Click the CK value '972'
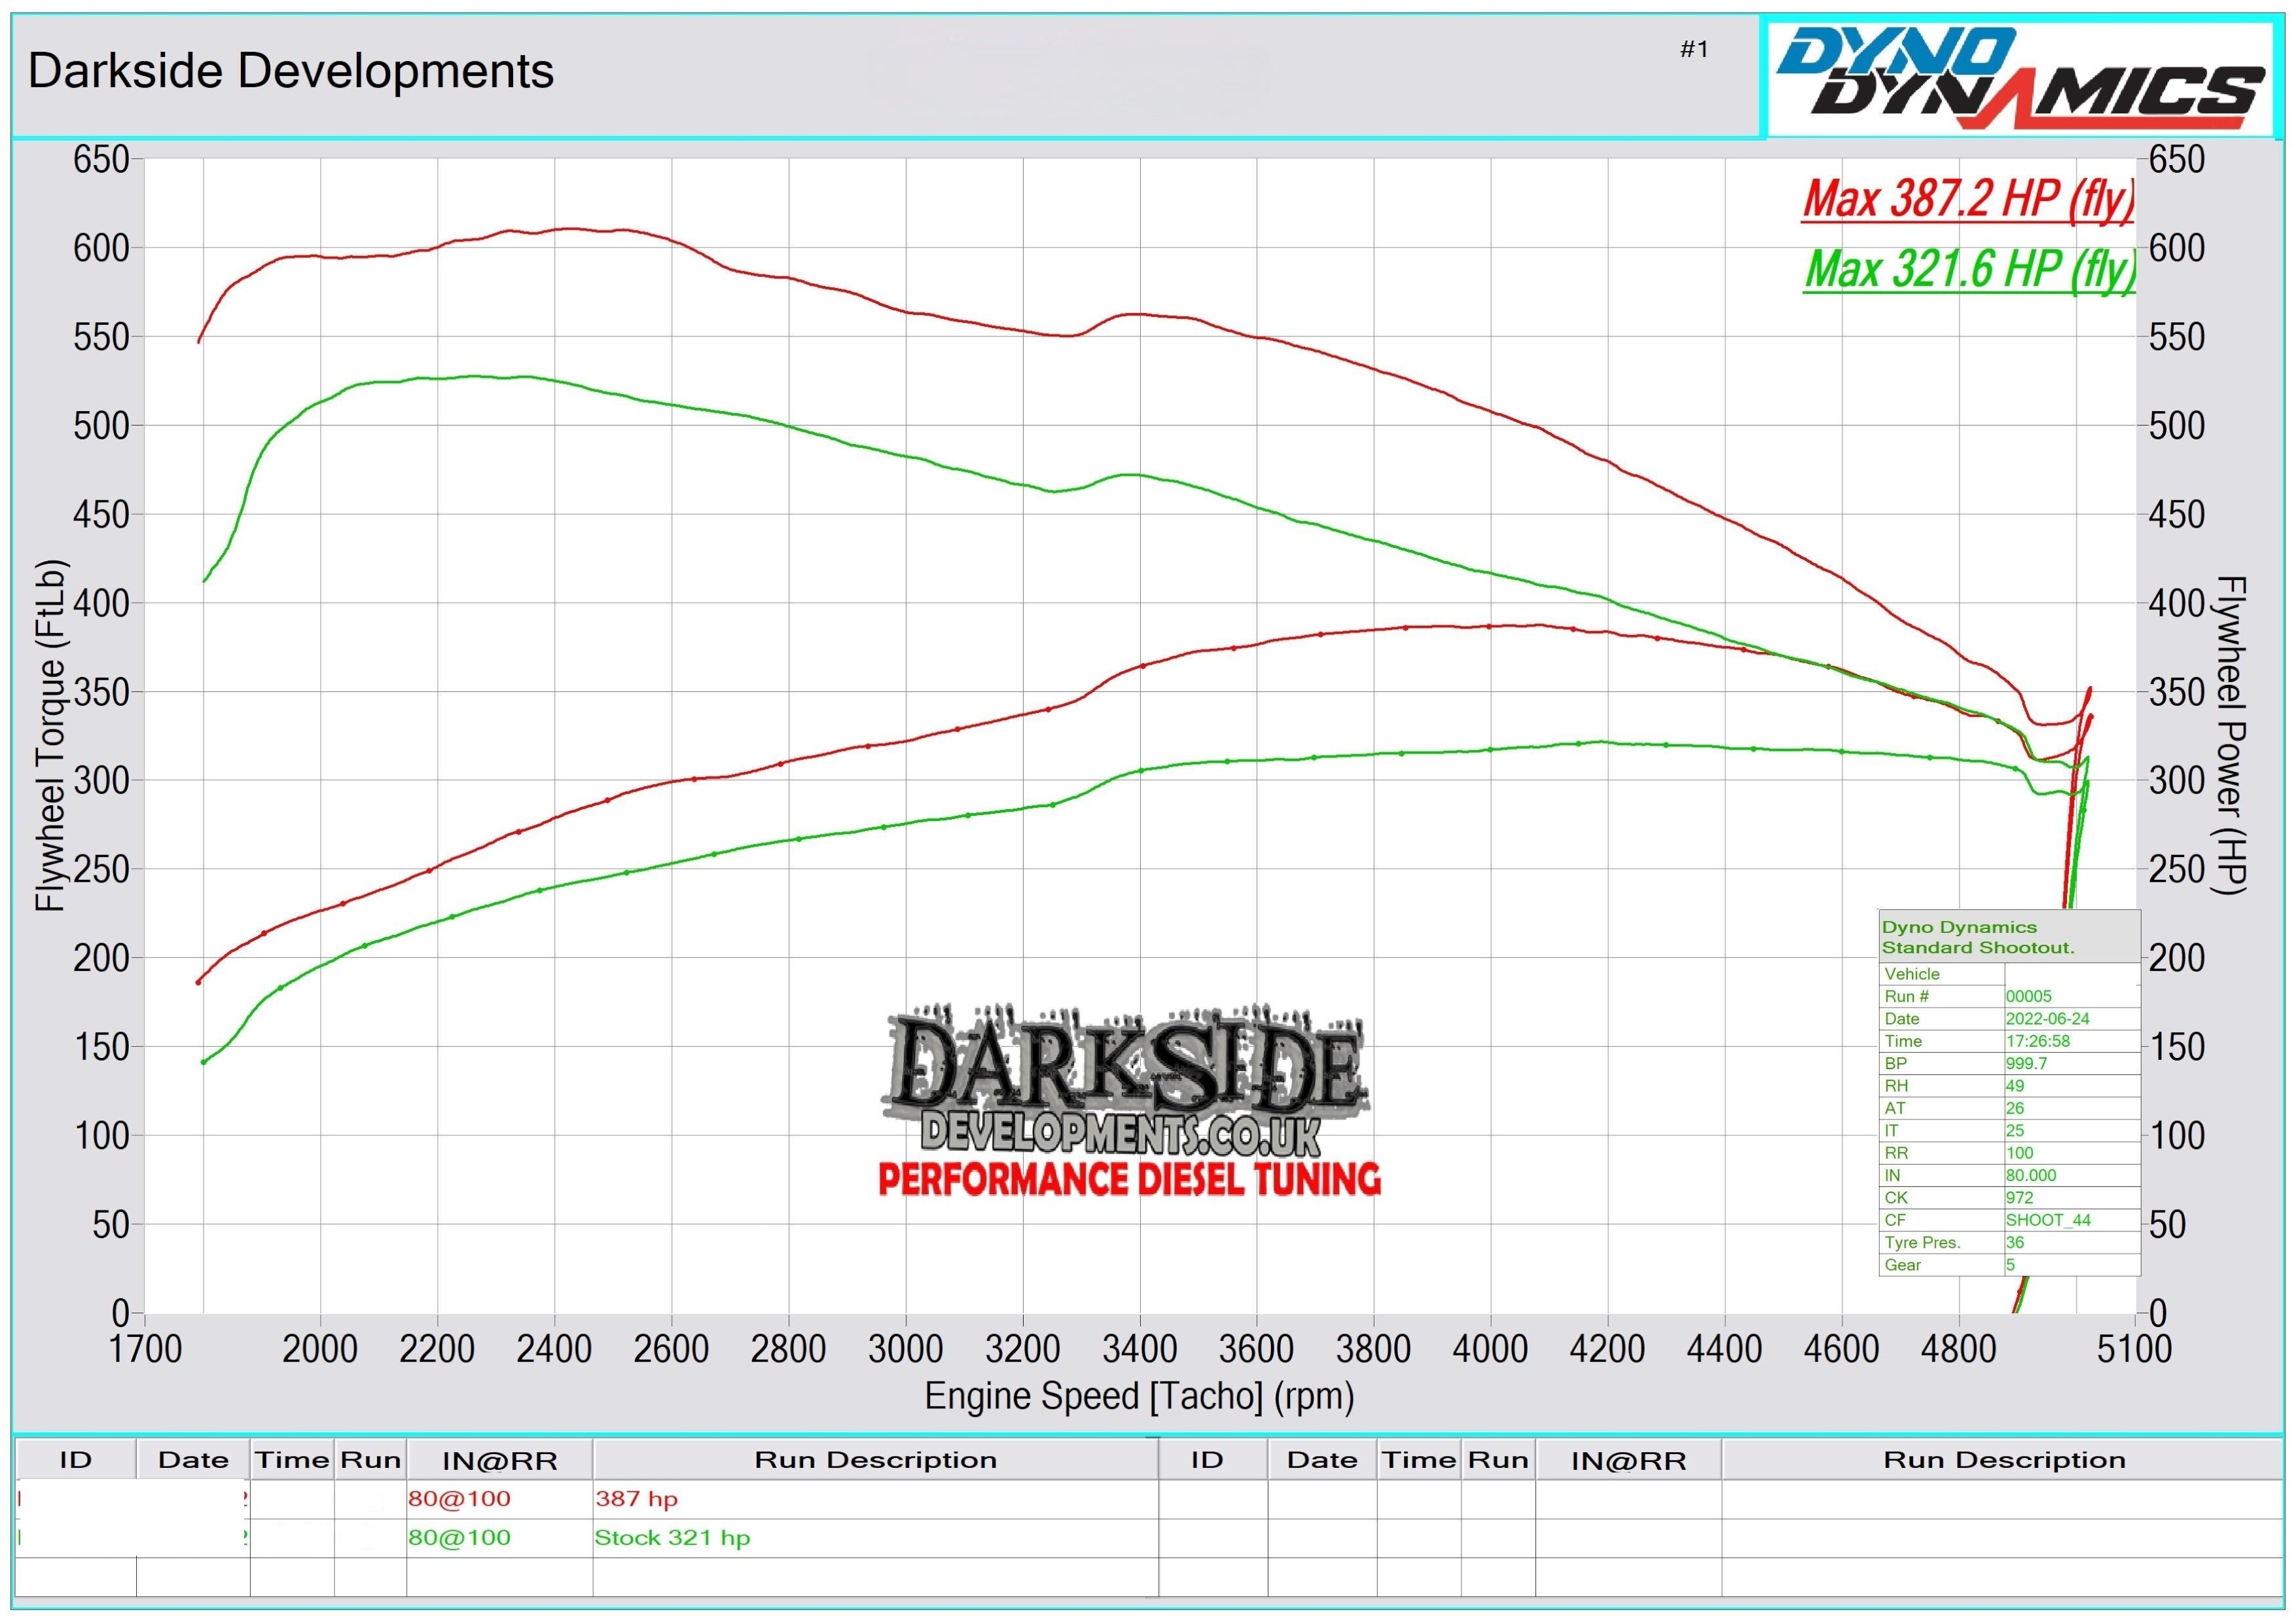The width and height of the screenshot is (2296, 1623). coord(2019,1197)
